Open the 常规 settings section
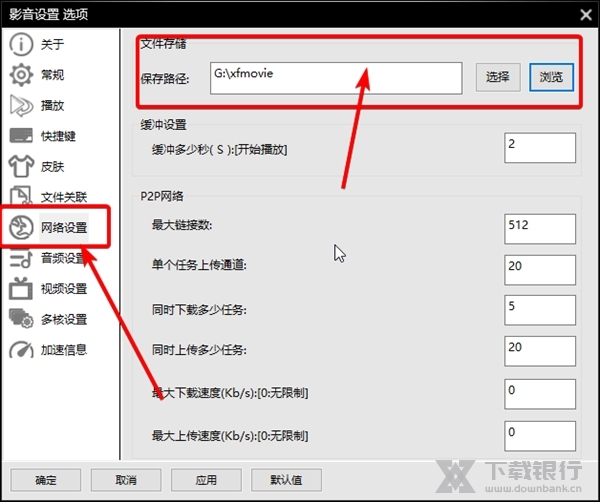The image size is (600, 502). 52,75
